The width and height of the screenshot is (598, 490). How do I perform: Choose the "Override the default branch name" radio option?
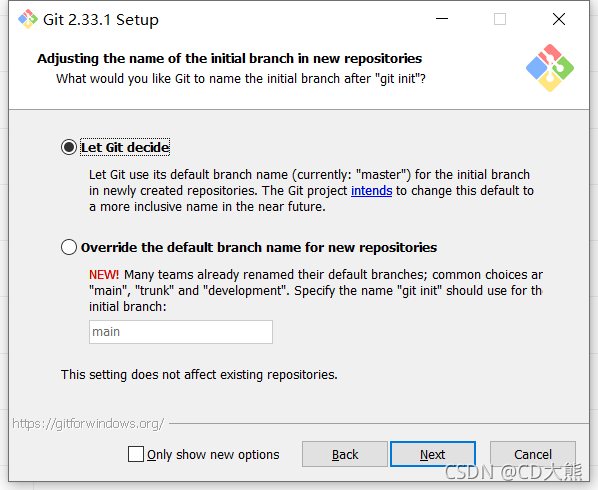pyautogui.click(x=69, y=247)
